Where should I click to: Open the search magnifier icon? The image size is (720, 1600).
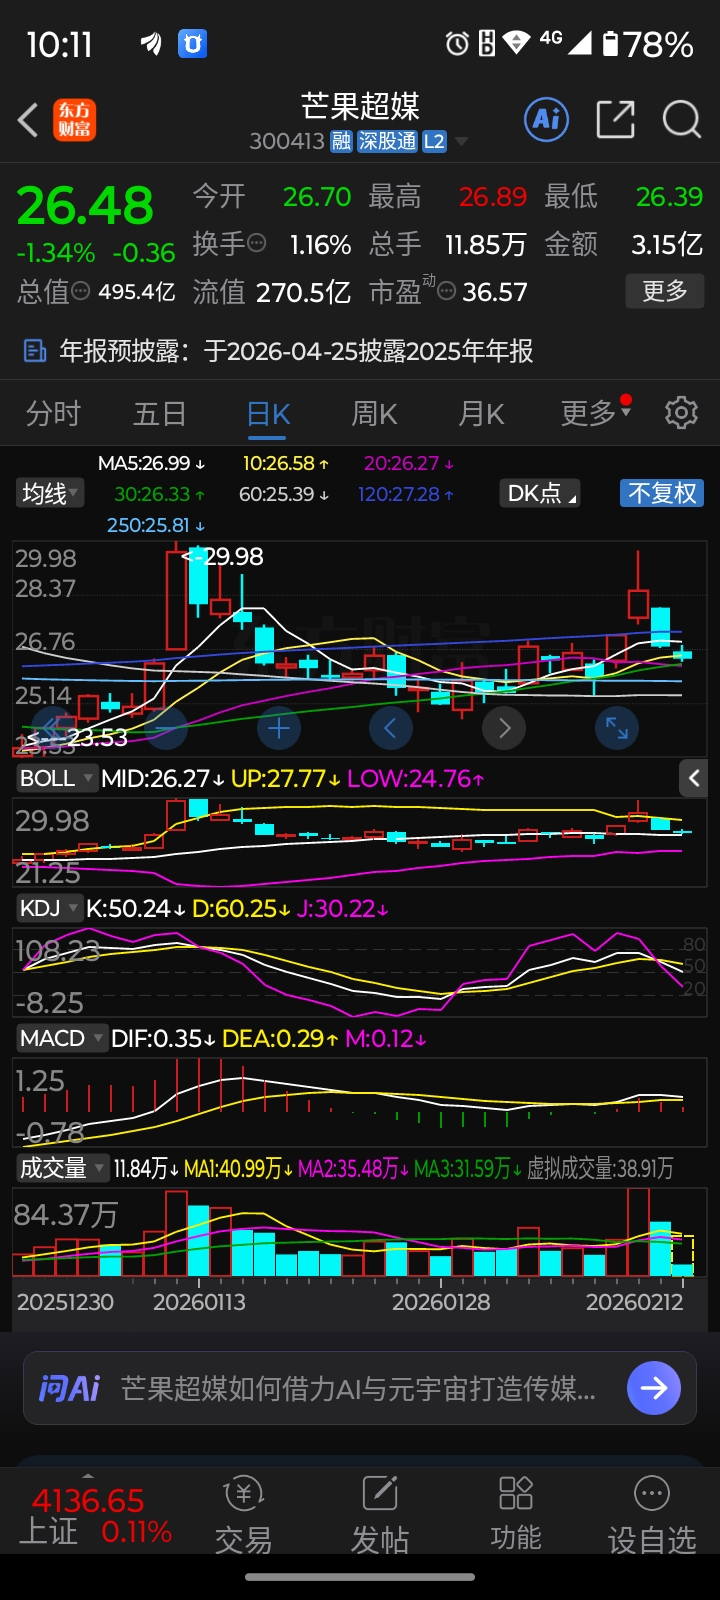point(682,120)
